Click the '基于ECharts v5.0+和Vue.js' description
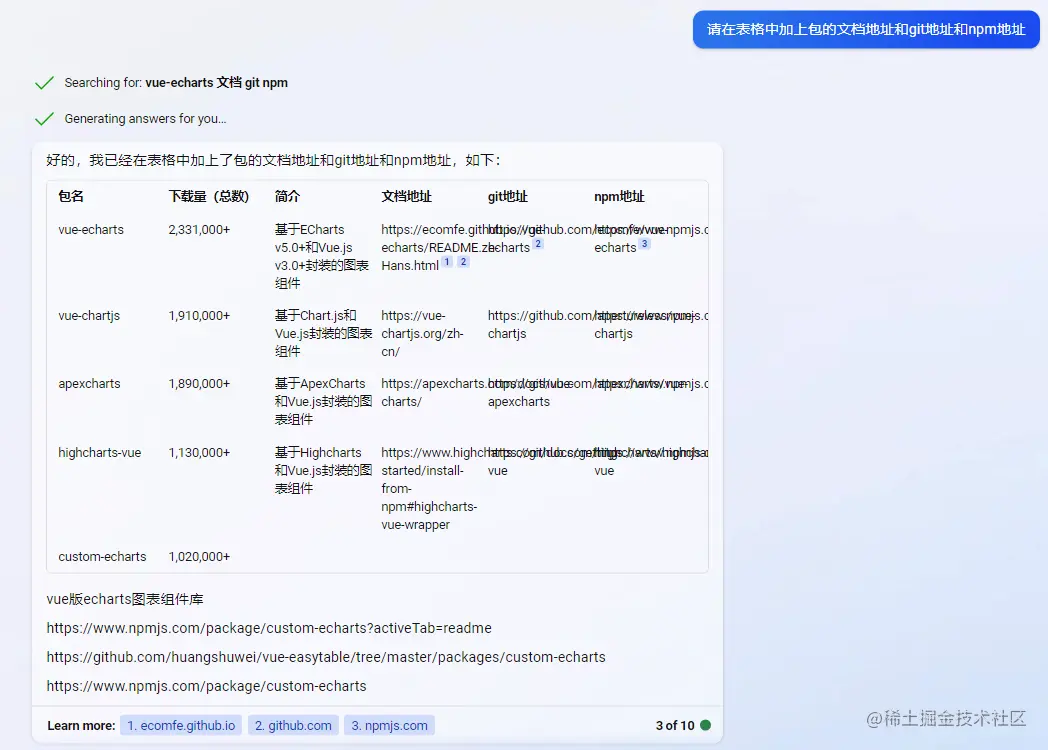1048x750 pixels. [x=321, y=257]
